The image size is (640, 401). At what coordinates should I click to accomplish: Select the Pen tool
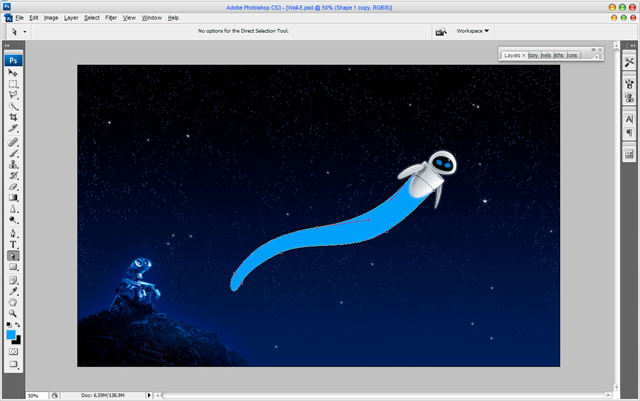coord(13,234)
